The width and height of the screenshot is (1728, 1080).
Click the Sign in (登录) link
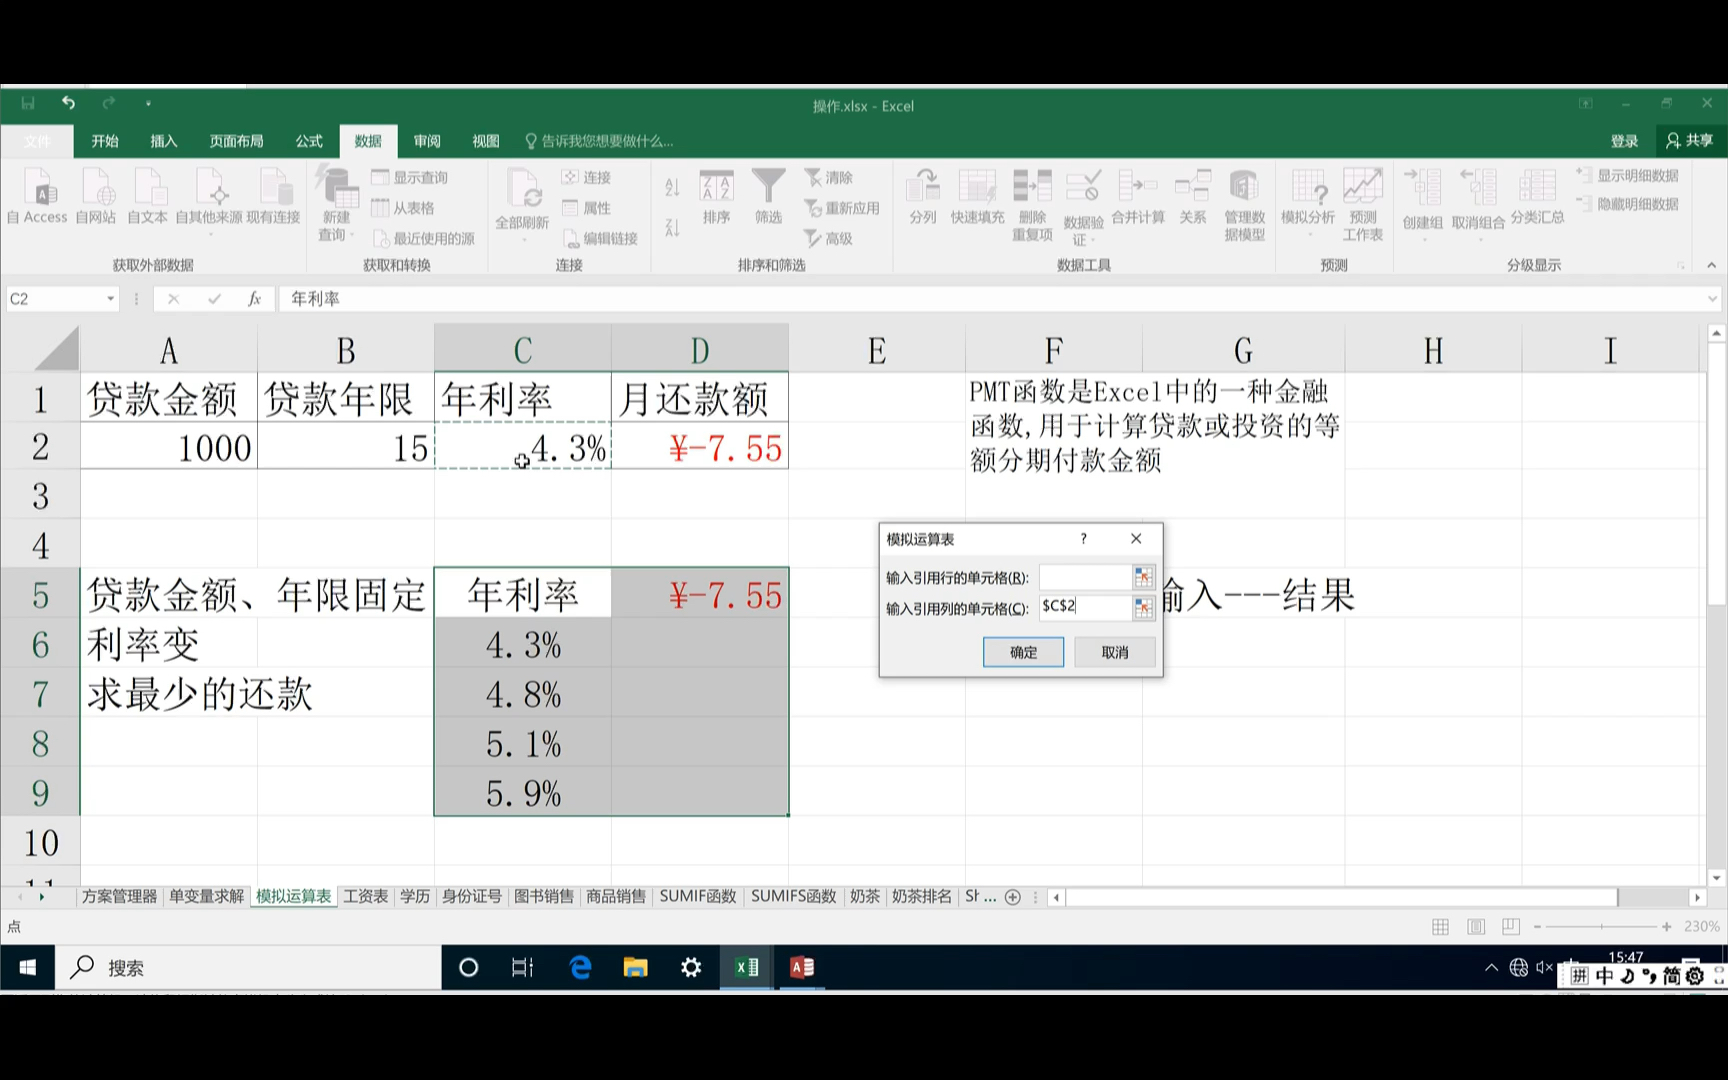pyautogui.click(x=1625, y=141)
